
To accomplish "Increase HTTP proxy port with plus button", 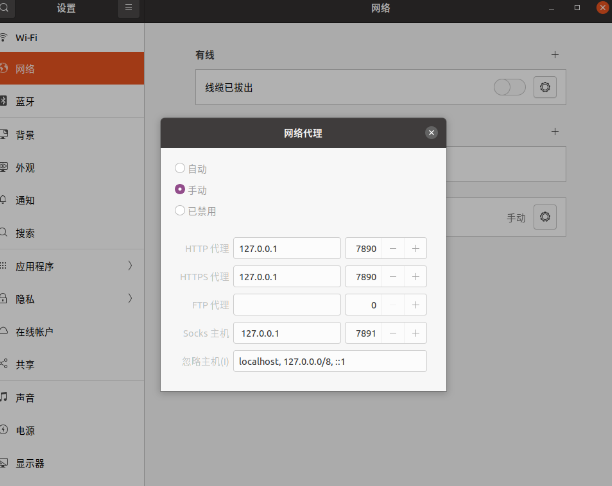I will click(415, 248).
